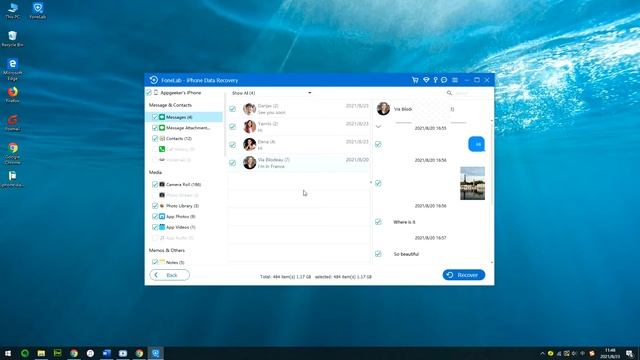
Task: Uncheck the Via Bilodeau conversation checkbox
Action: coord(233,163)
